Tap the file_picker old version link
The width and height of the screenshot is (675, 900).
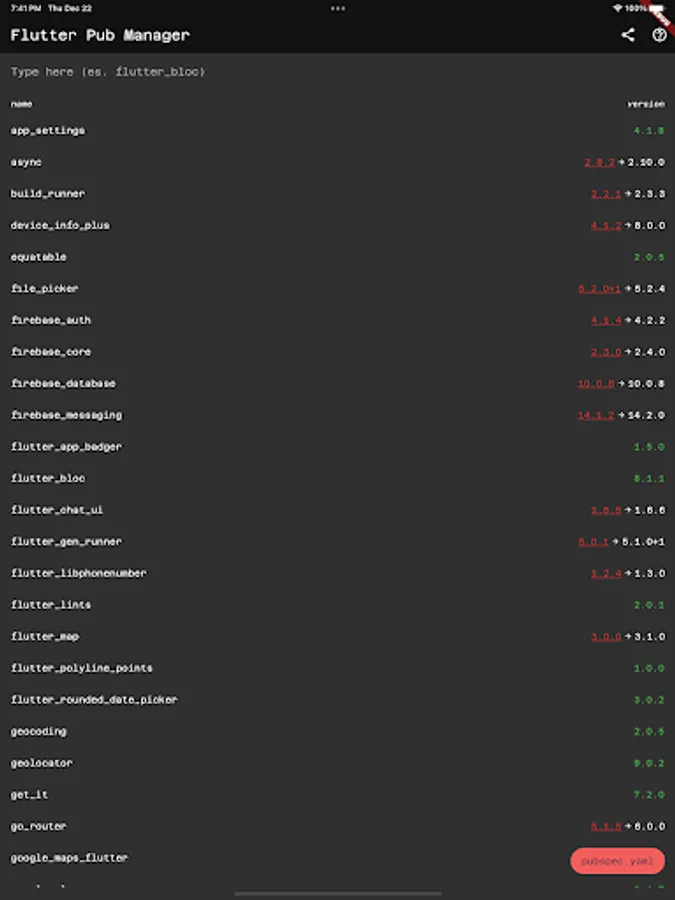[x=599, y=289]
